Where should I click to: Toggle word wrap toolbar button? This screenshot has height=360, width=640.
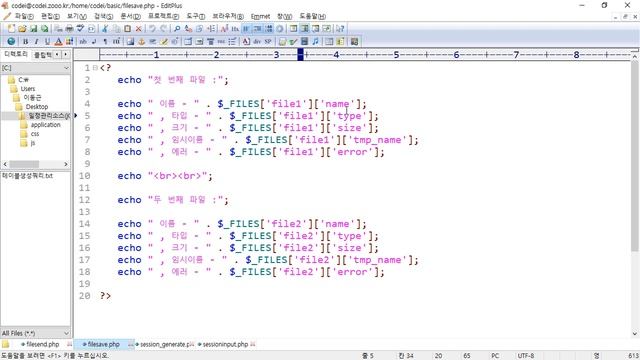click(246, 29)
